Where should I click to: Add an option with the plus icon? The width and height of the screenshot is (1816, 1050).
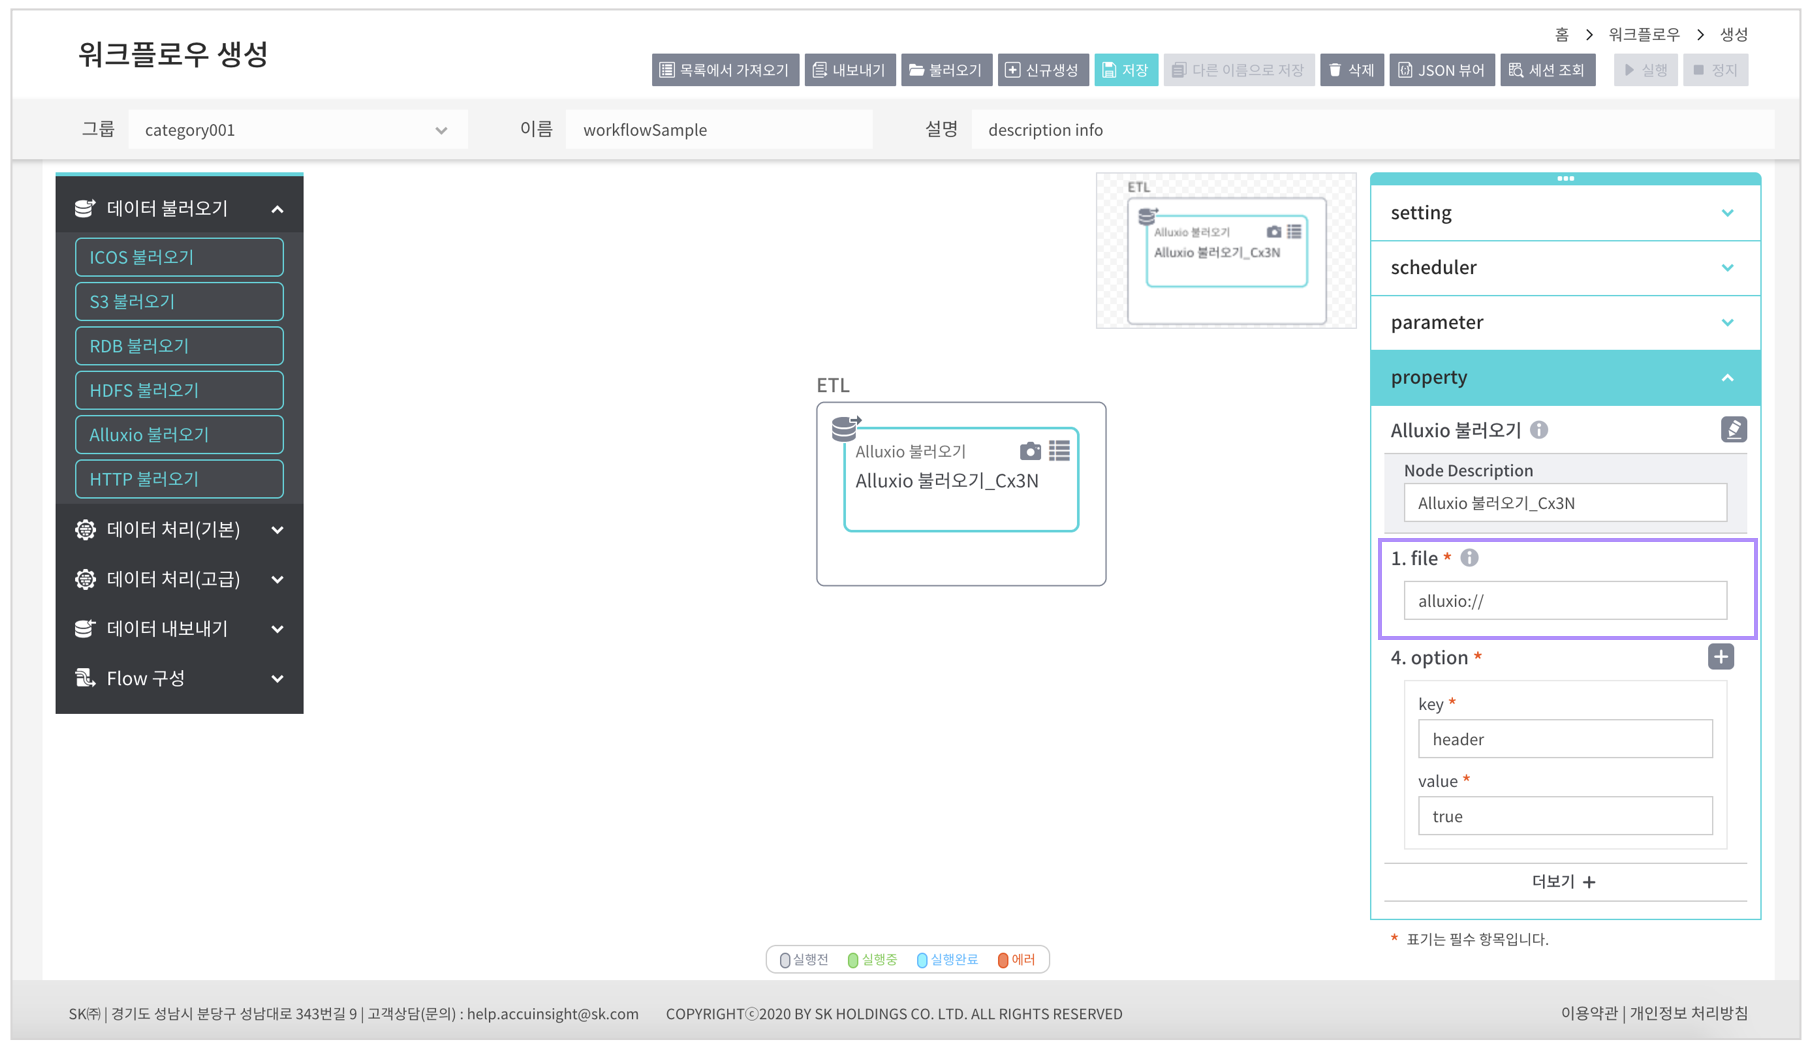click(x=1720, y=657)
